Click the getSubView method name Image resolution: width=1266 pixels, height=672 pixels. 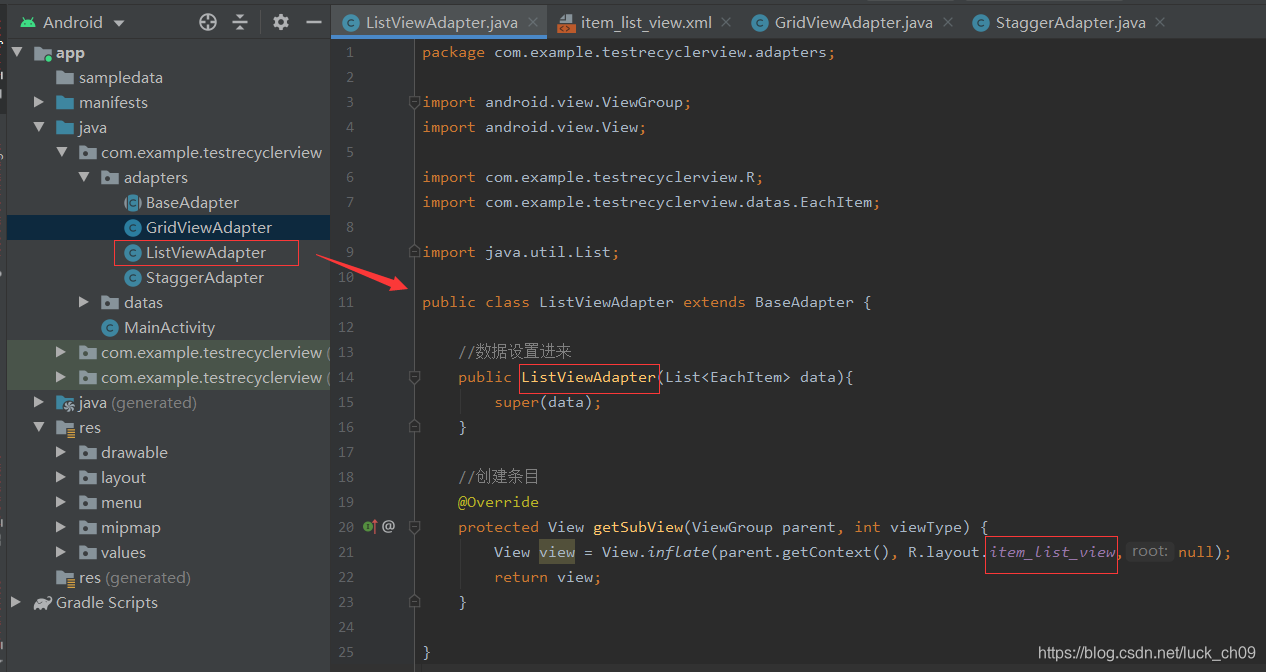638,527
